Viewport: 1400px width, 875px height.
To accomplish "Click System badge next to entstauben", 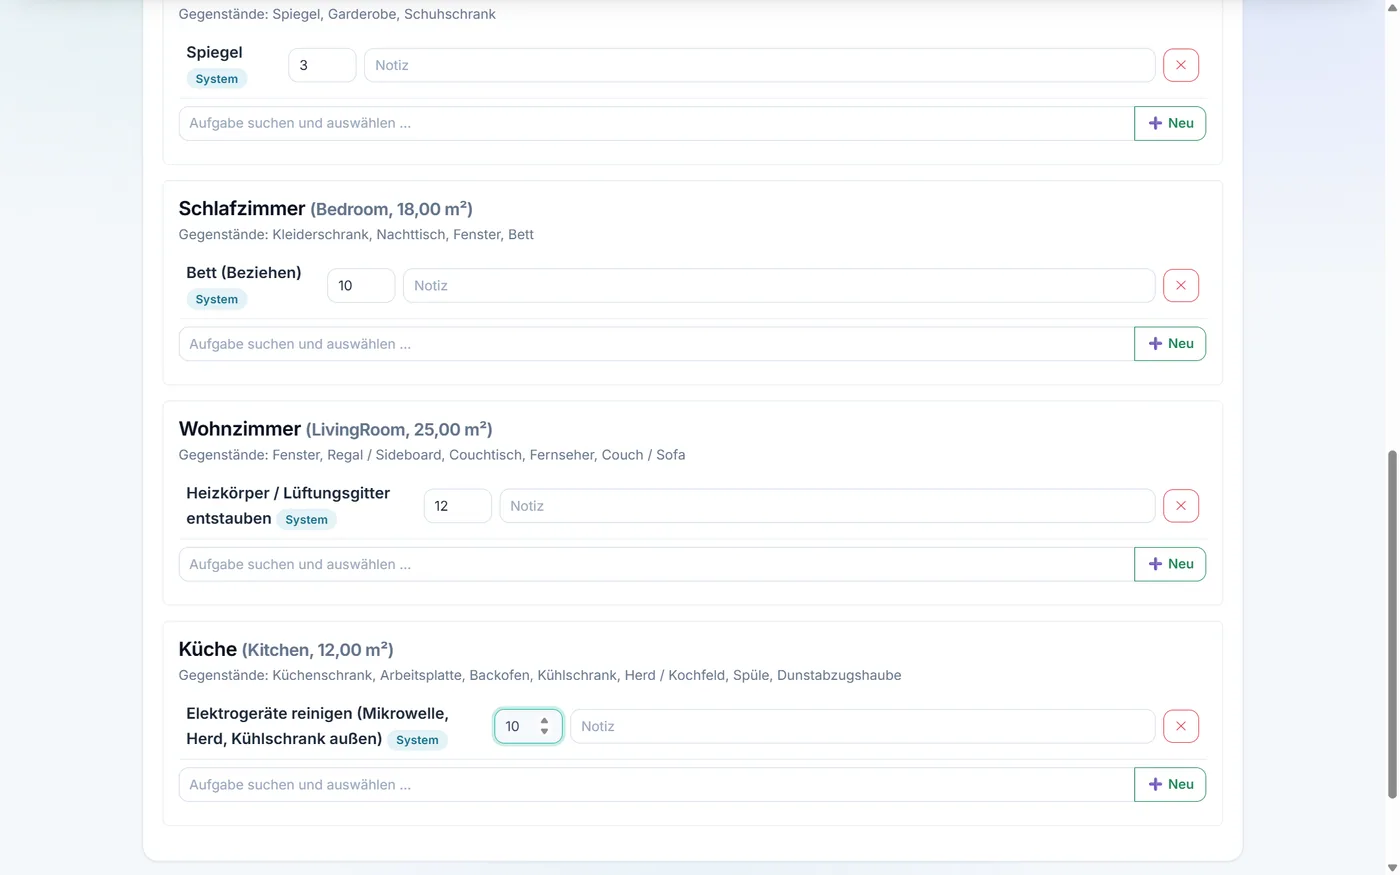I will (x=306, y=520).
